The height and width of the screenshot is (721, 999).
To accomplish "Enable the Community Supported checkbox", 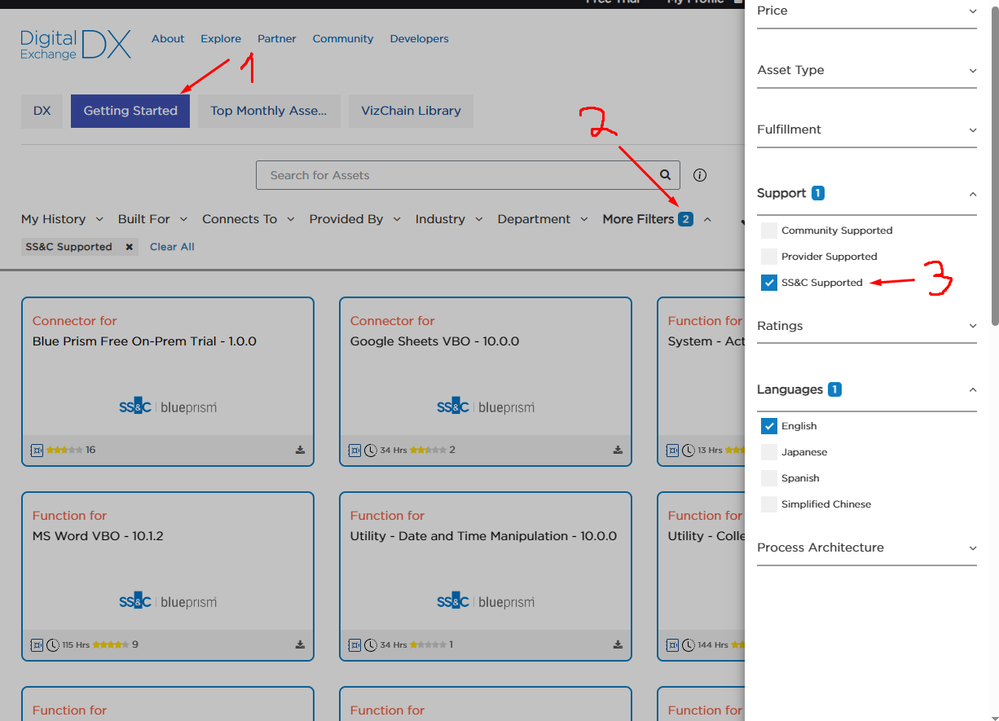I will (769, 231).
